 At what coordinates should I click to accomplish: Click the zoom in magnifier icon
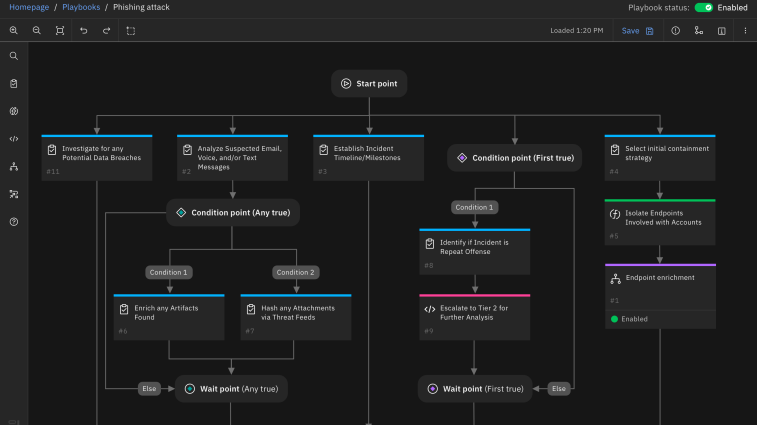[14, 31]
